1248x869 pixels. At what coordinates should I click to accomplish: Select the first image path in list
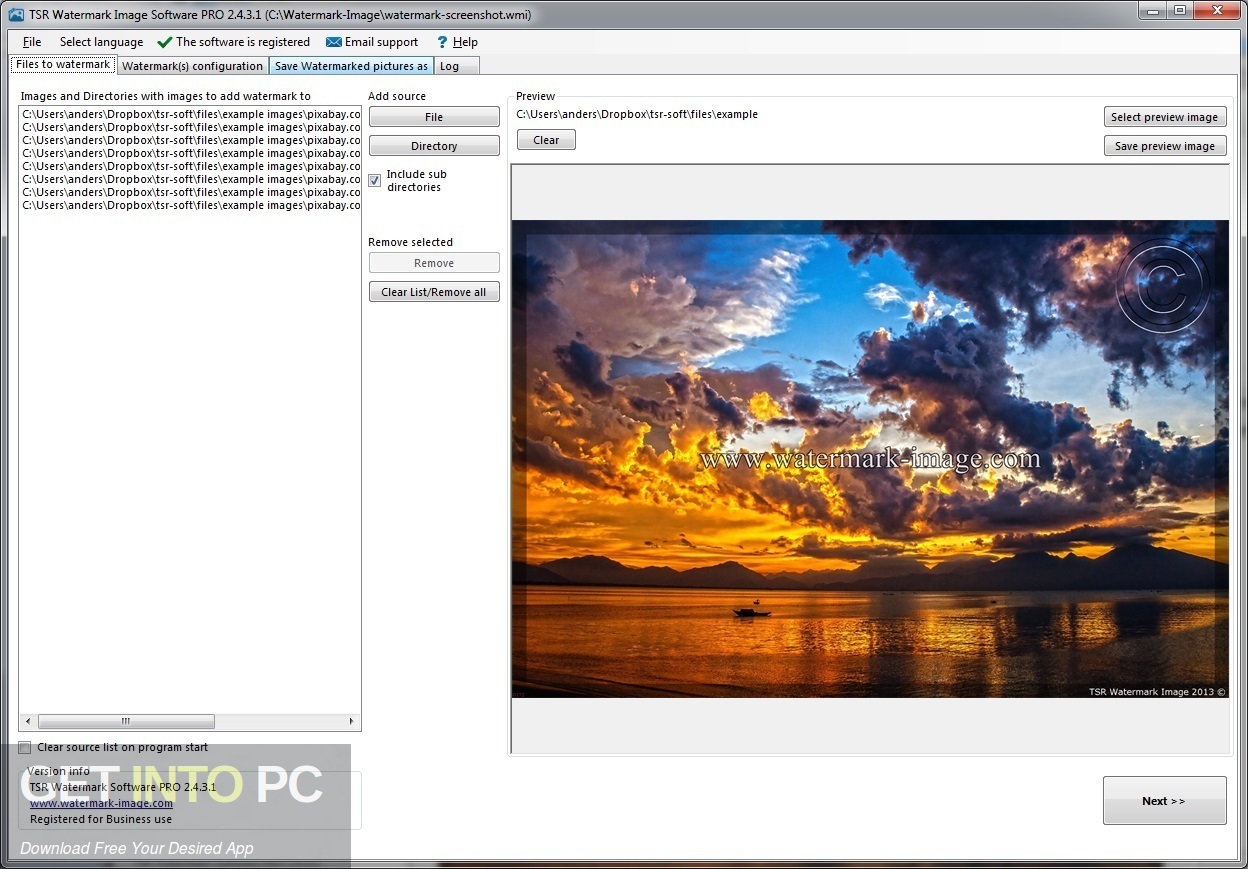pos(191,114)
